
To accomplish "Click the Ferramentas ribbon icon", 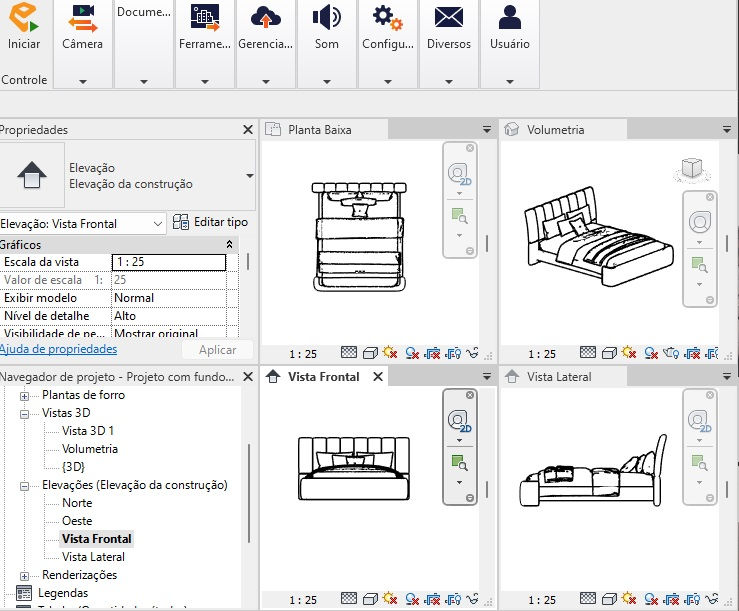I will tap(205, 18).
